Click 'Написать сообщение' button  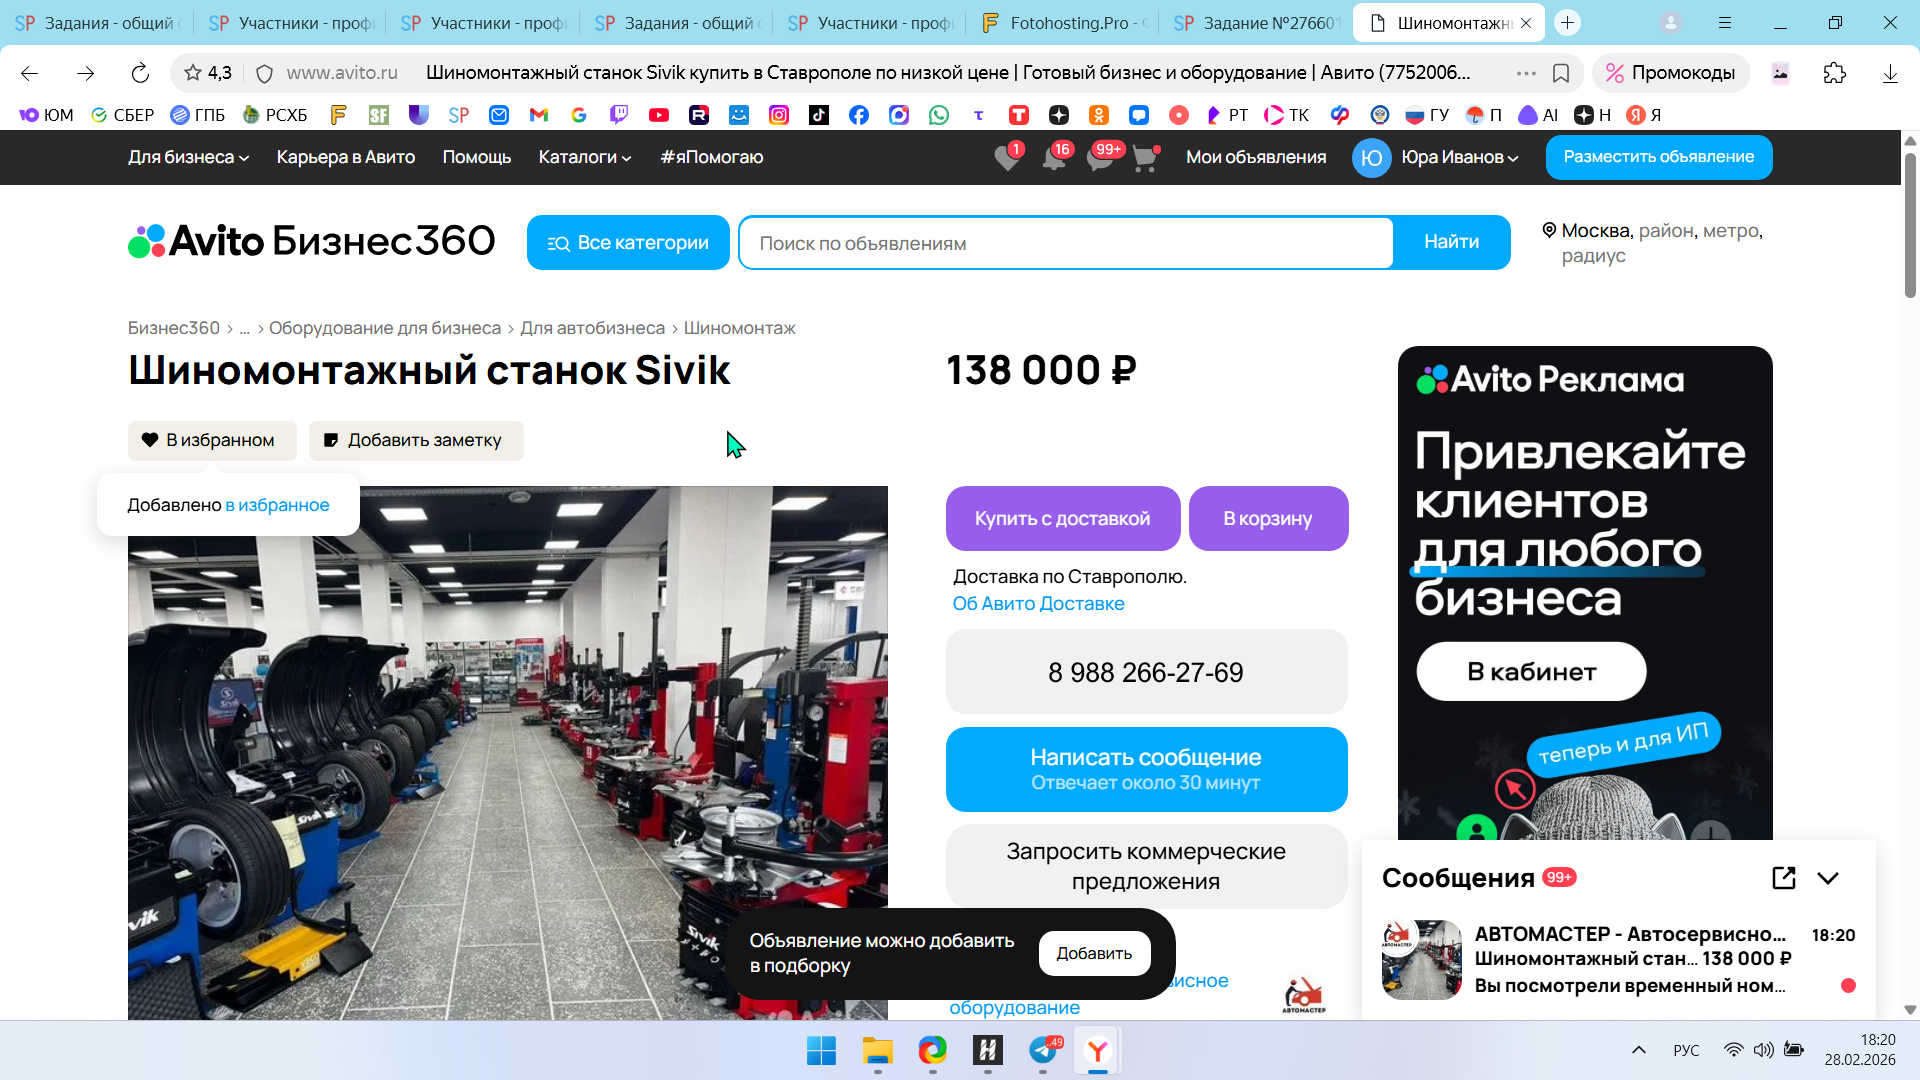pos(1146,769)
